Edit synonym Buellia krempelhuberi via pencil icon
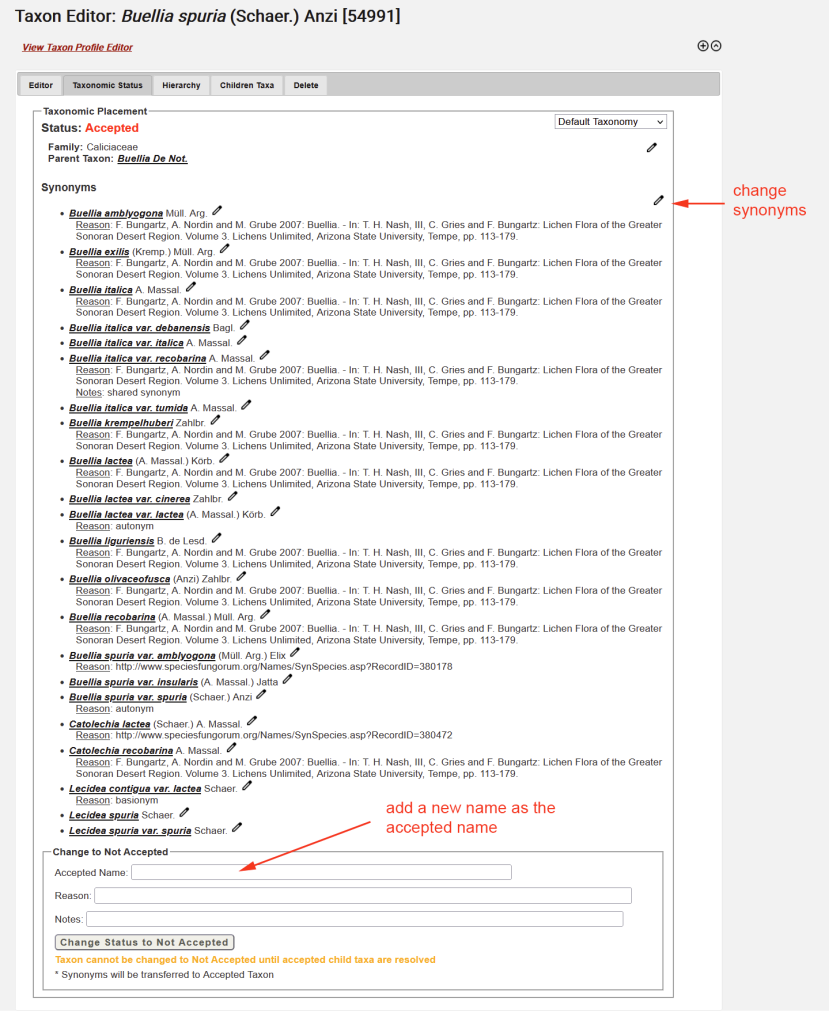Viewport: 829px width, 1024px height. point(215,421)
